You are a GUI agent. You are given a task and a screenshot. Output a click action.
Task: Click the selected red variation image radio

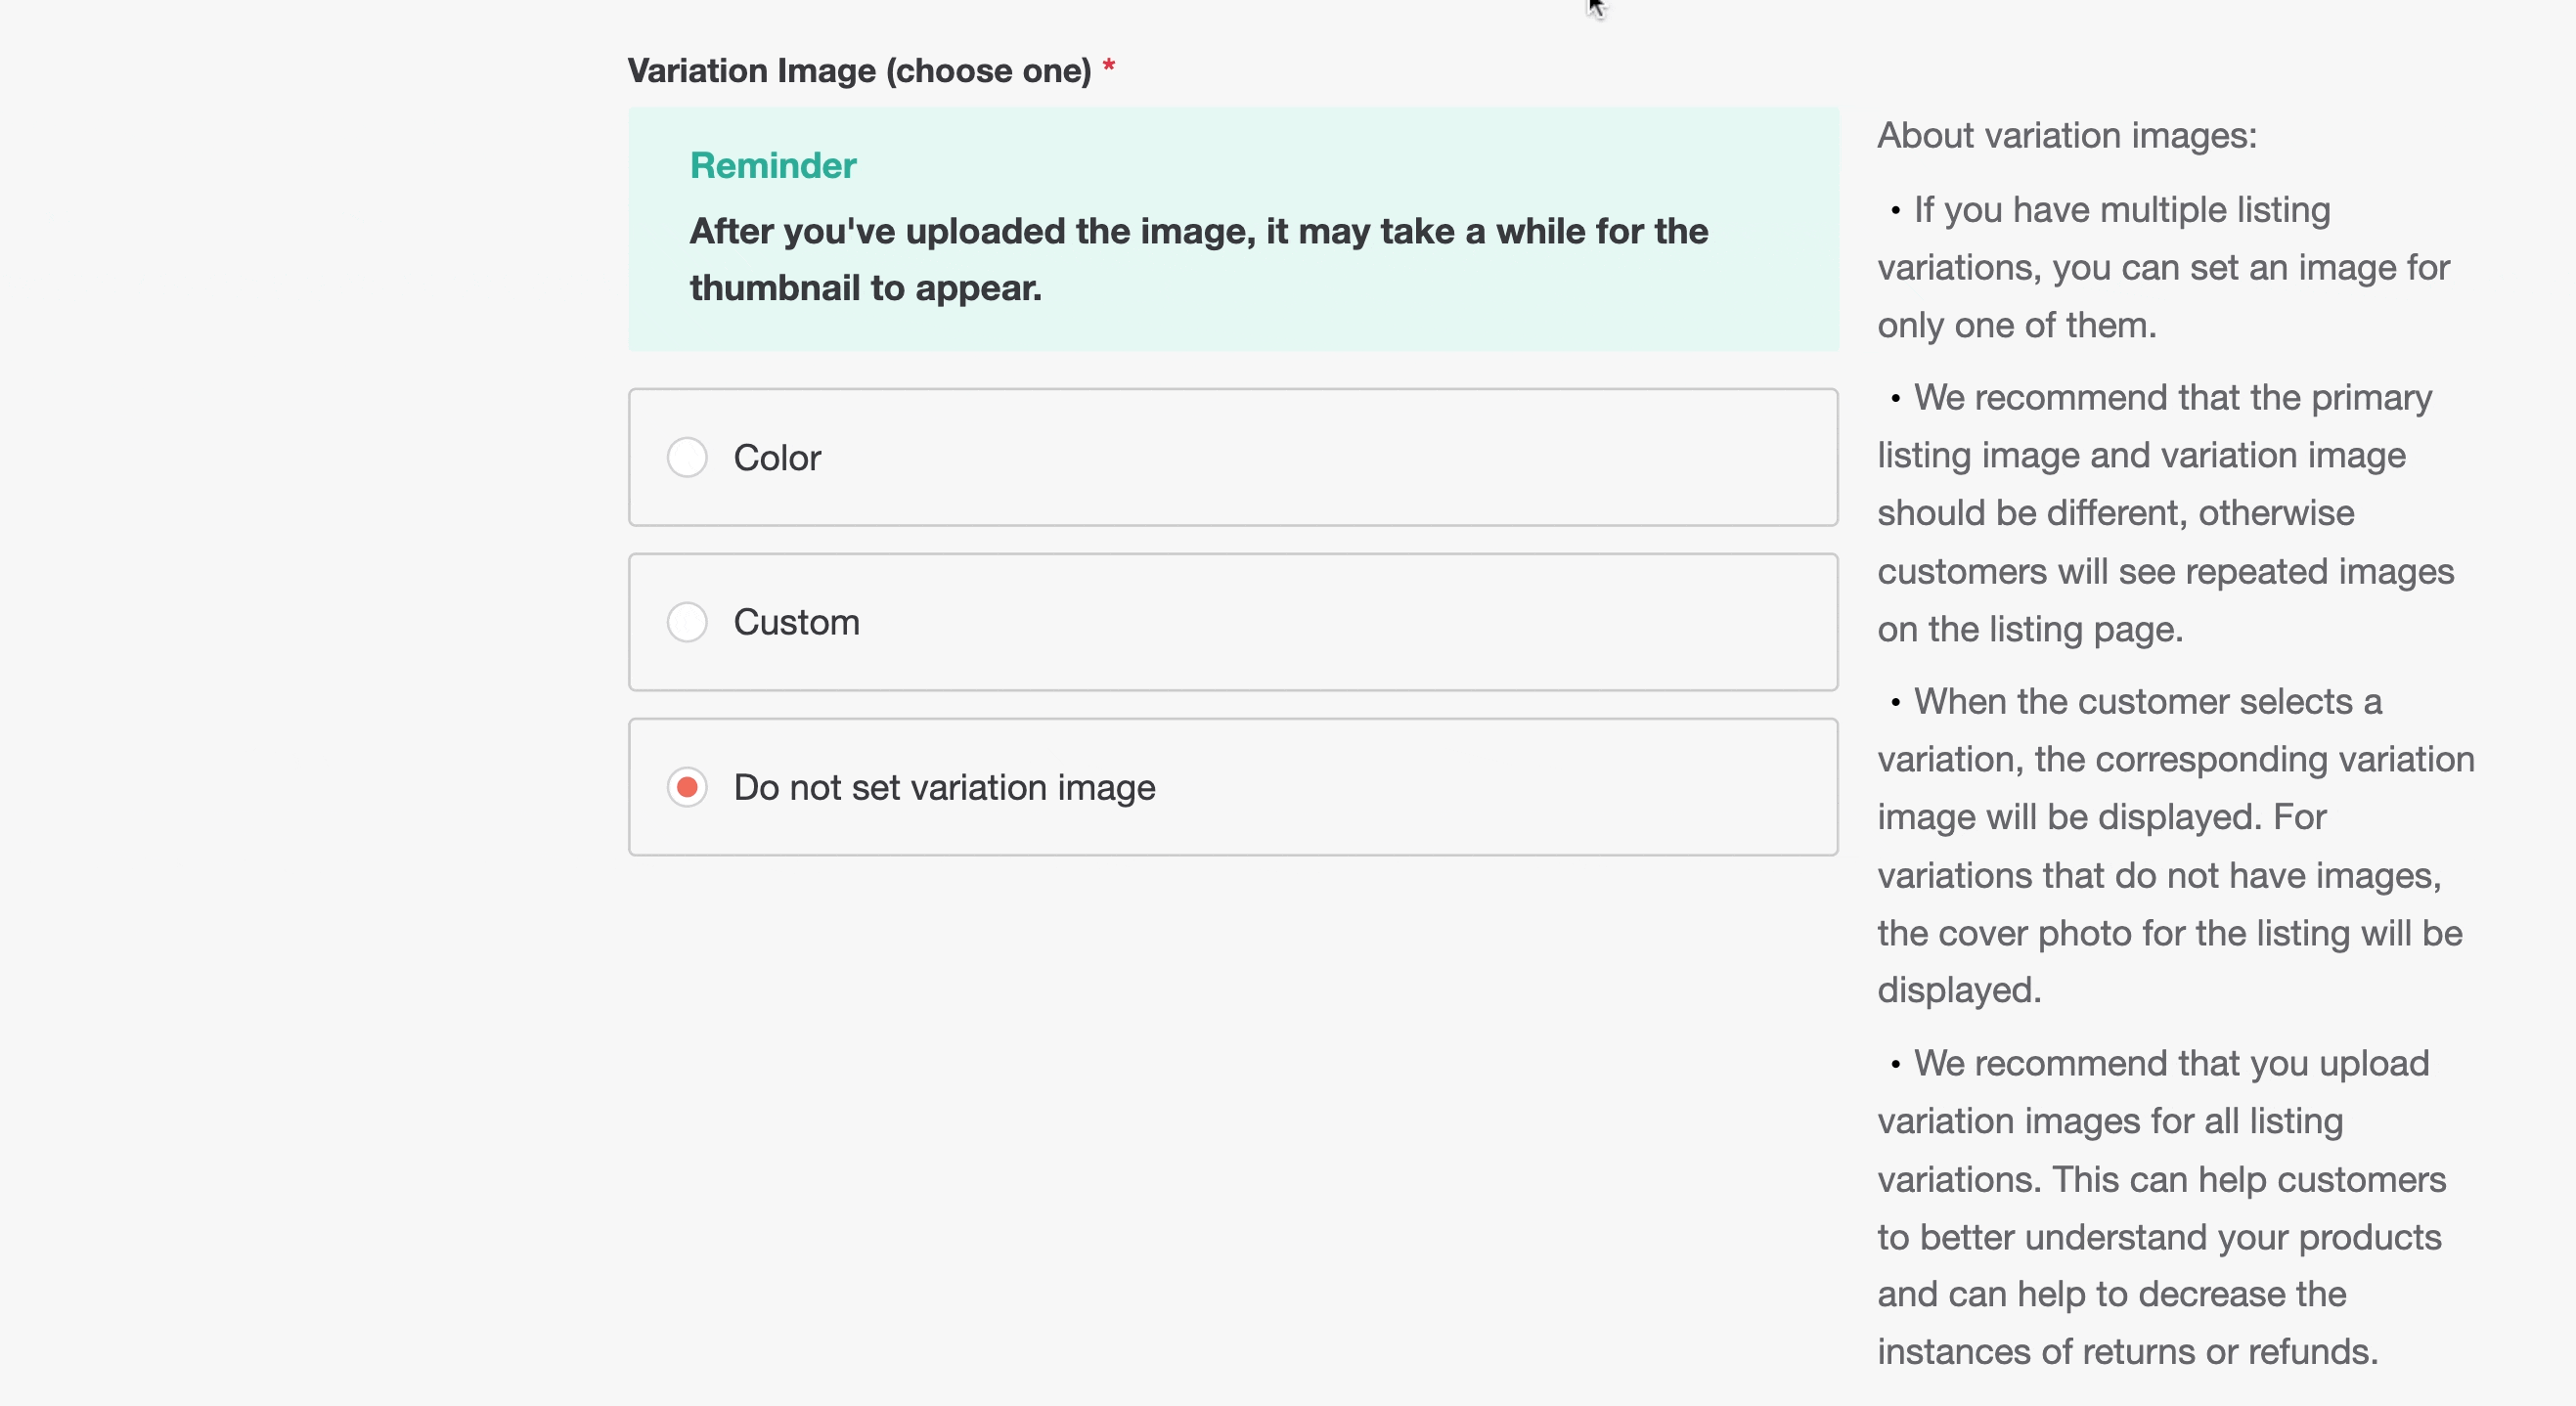pos(687,788)
